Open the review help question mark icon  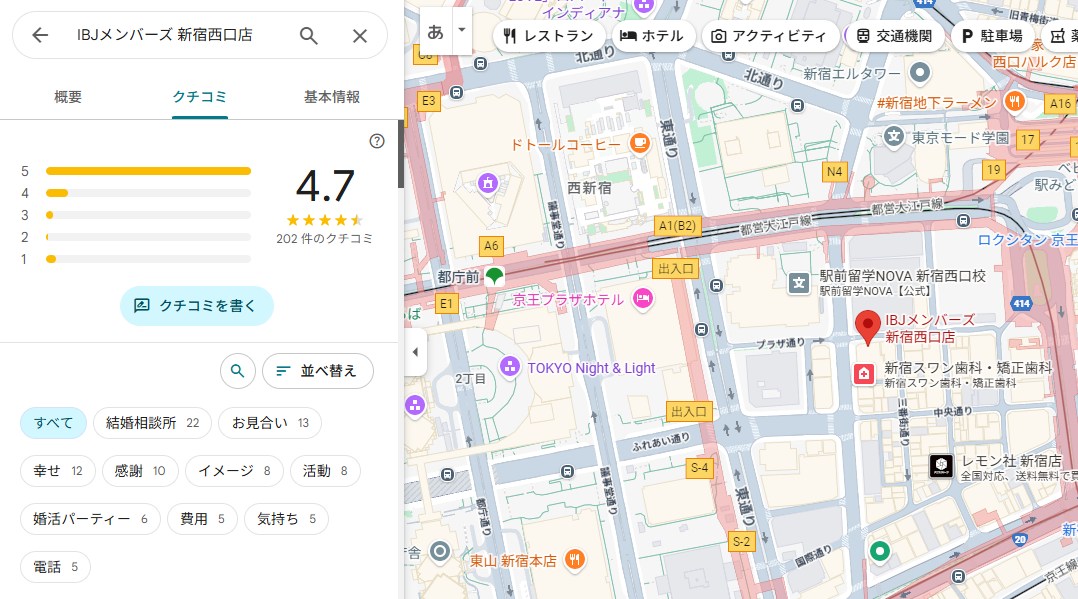pos(377,141)
